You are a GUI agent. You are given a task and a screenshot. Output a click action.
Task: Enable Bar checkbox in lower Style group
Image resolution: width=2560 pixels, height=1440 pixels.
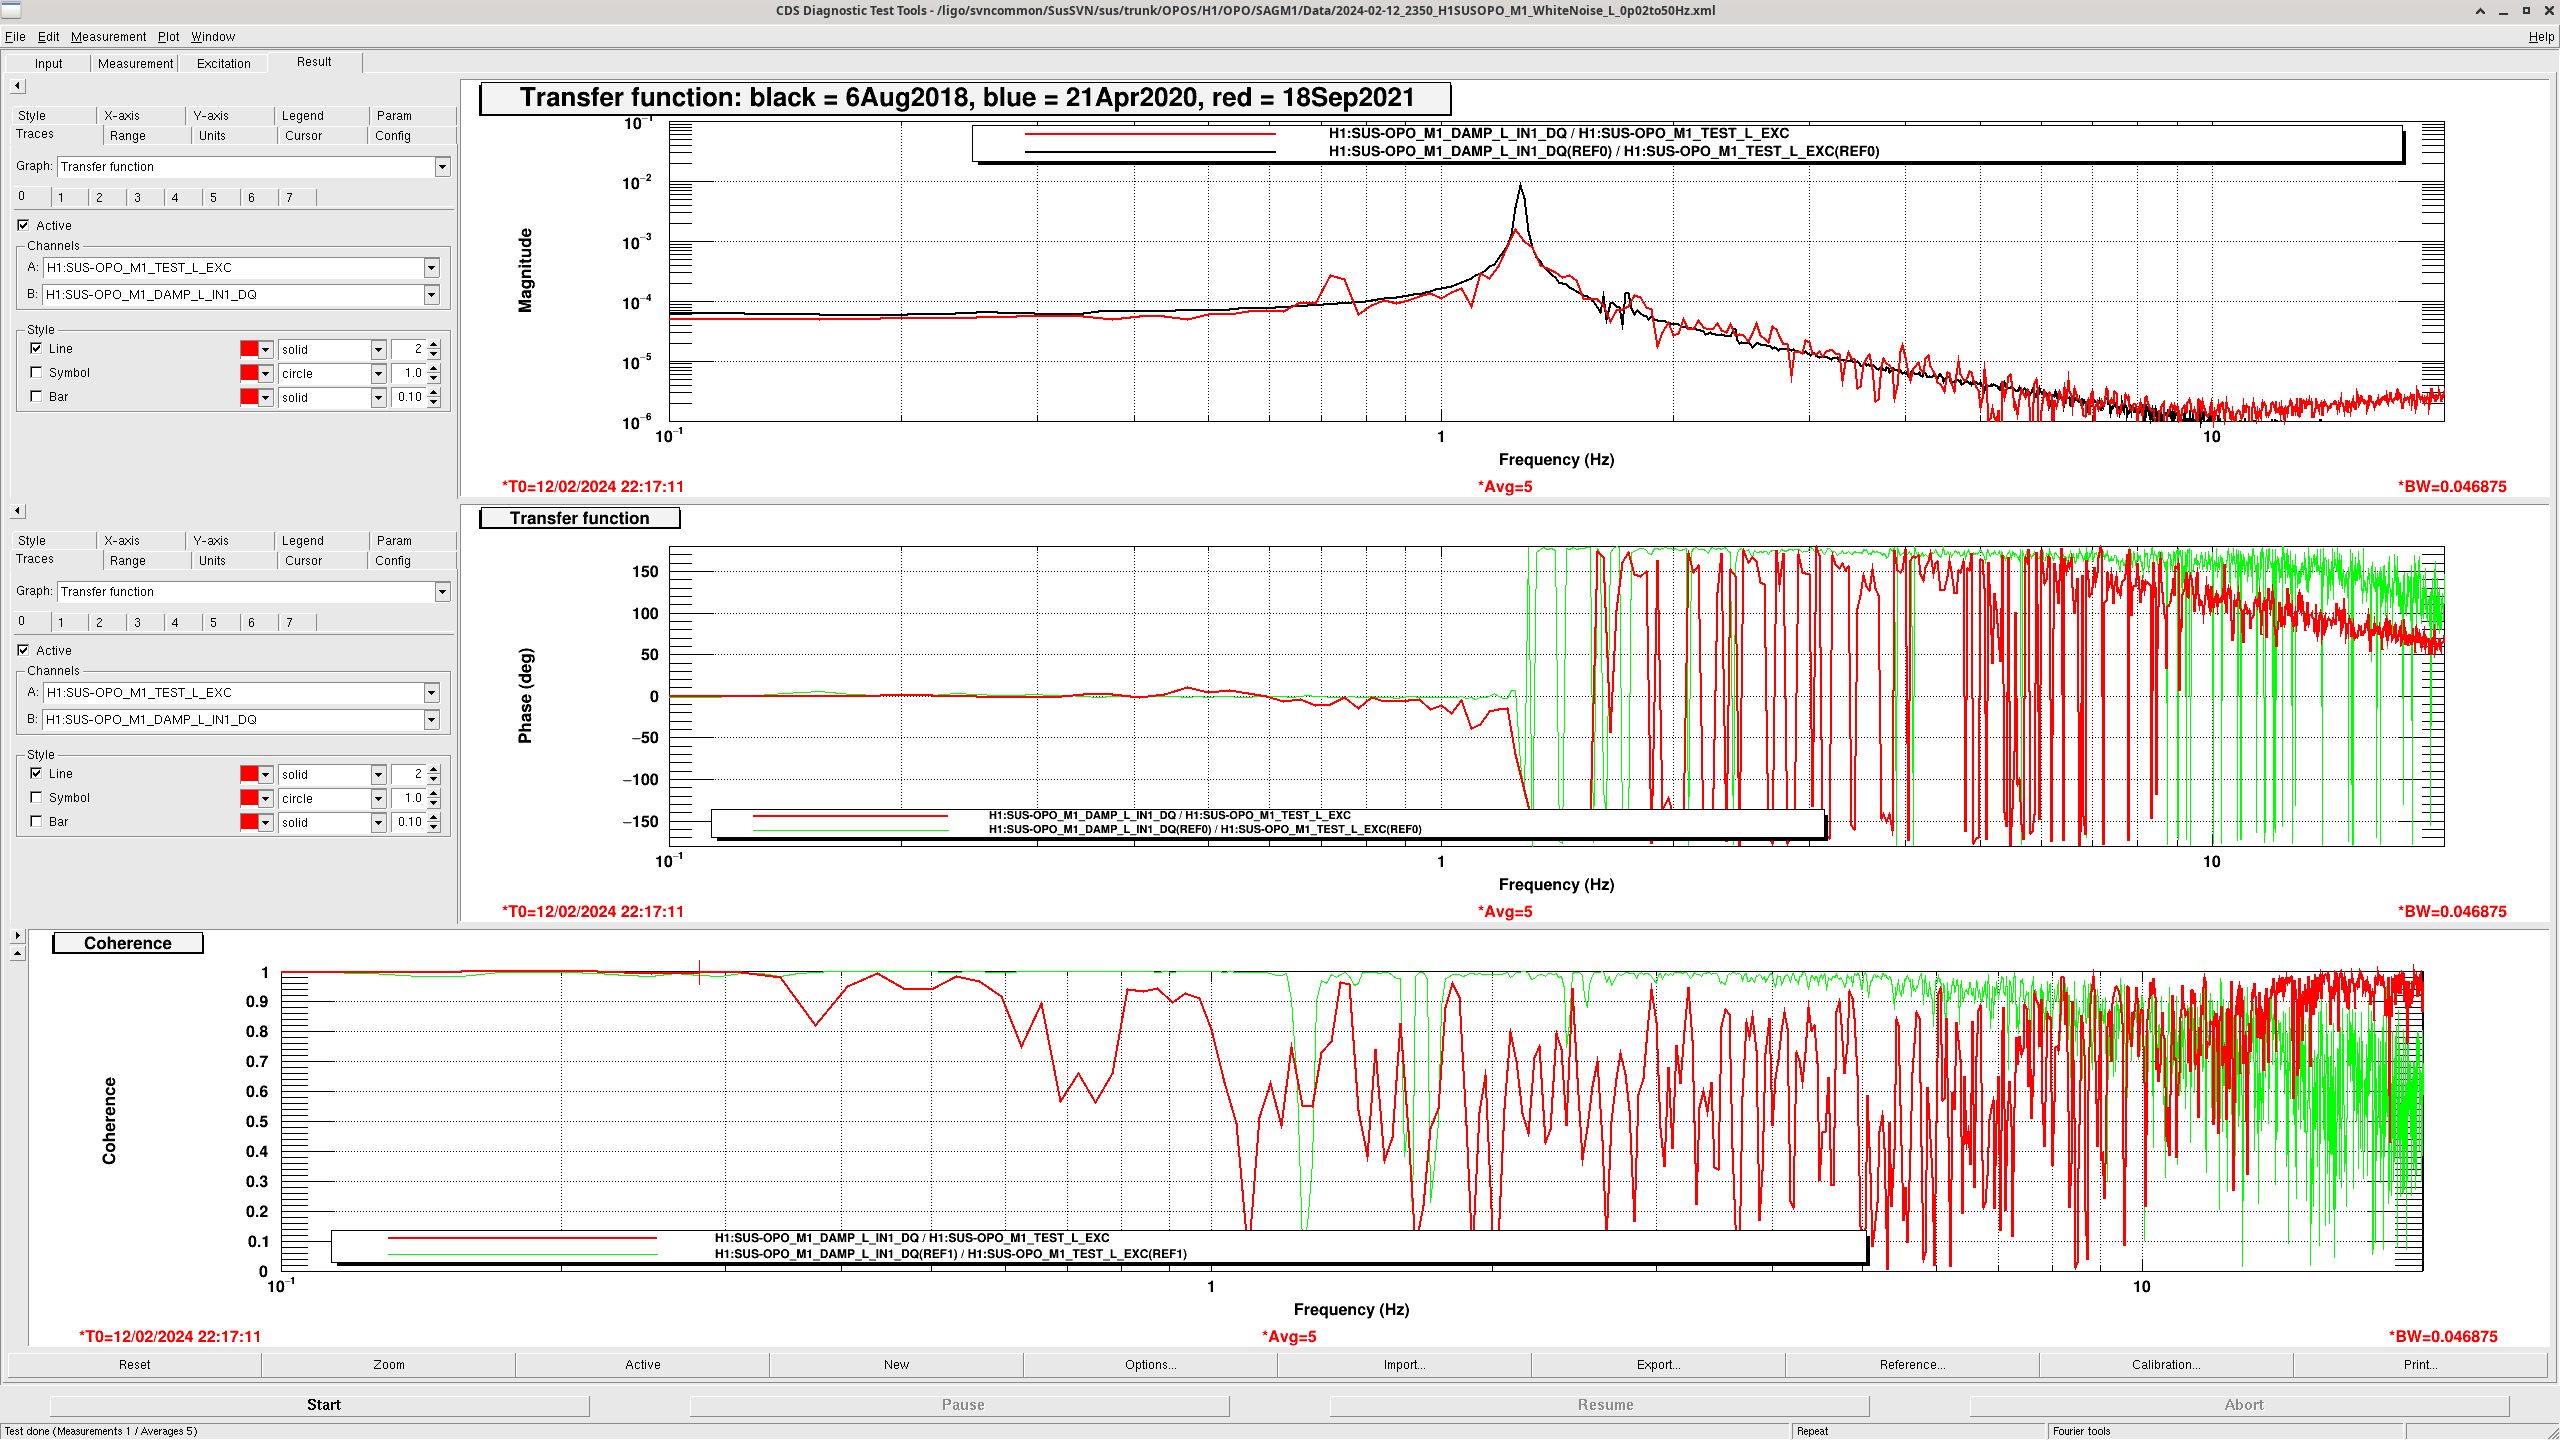tap(37, 822)
